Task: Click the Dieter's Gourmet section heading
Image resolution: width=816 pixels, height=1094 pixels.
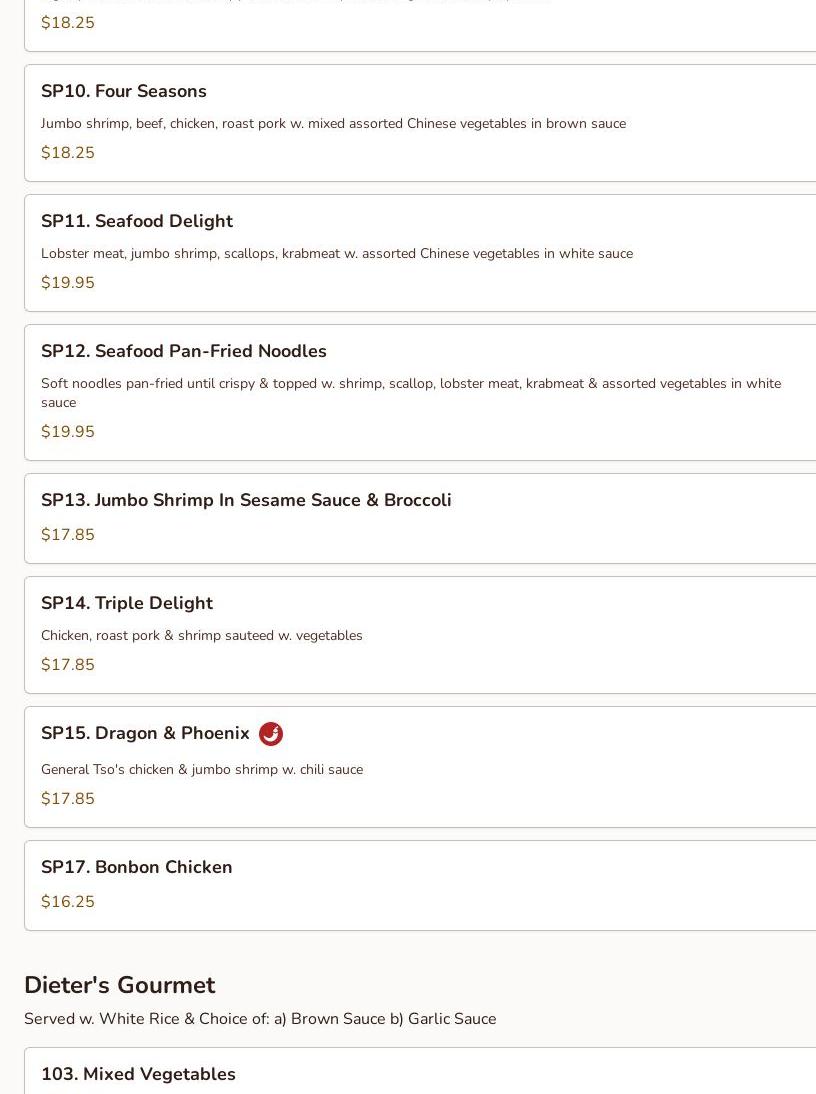Action: 120,985
